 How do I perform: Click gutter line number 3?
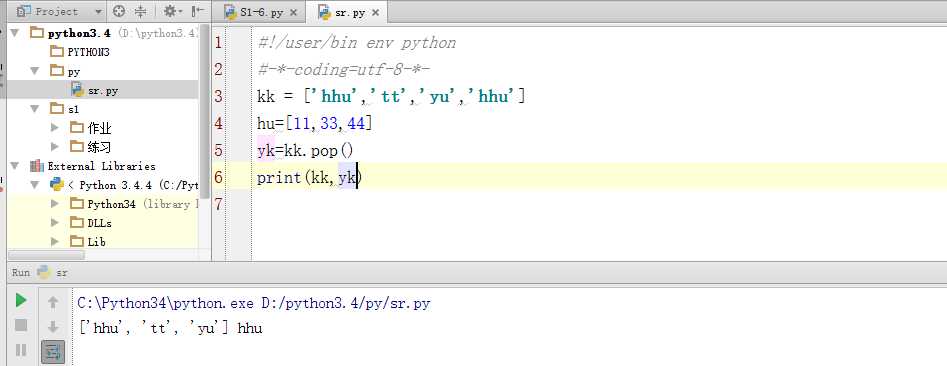coord(218,96)
